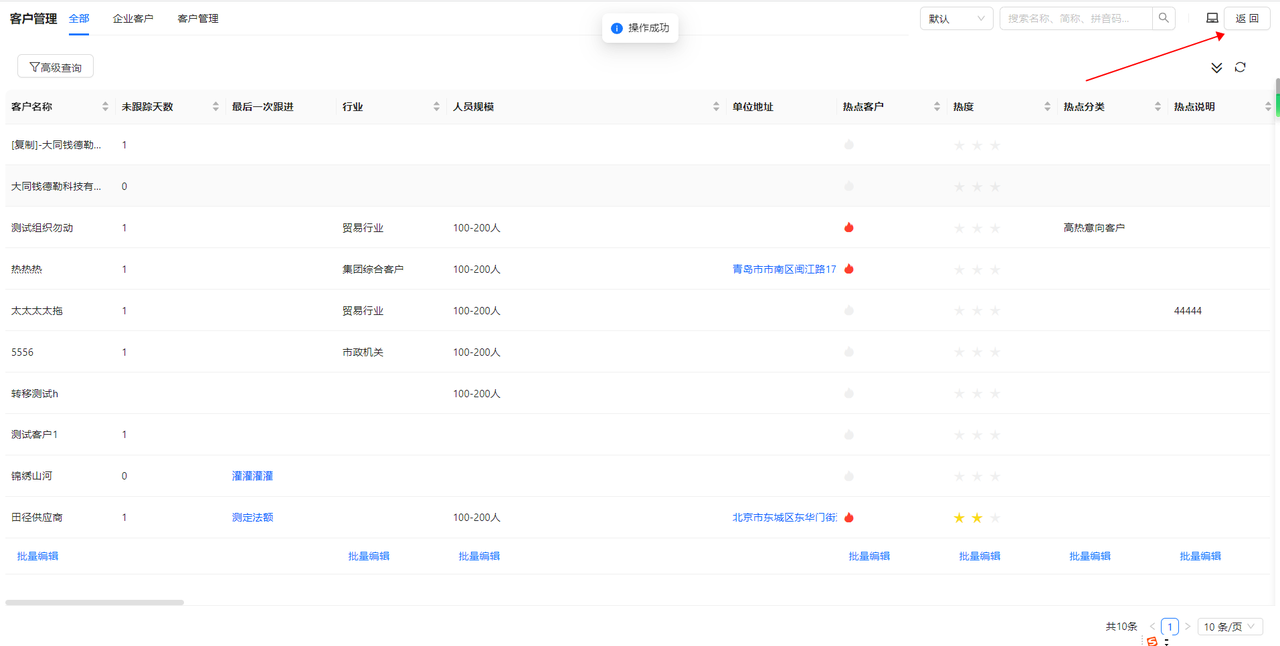
Task: Set first star for 热热热 heat
Action: [x=959, y=269]
